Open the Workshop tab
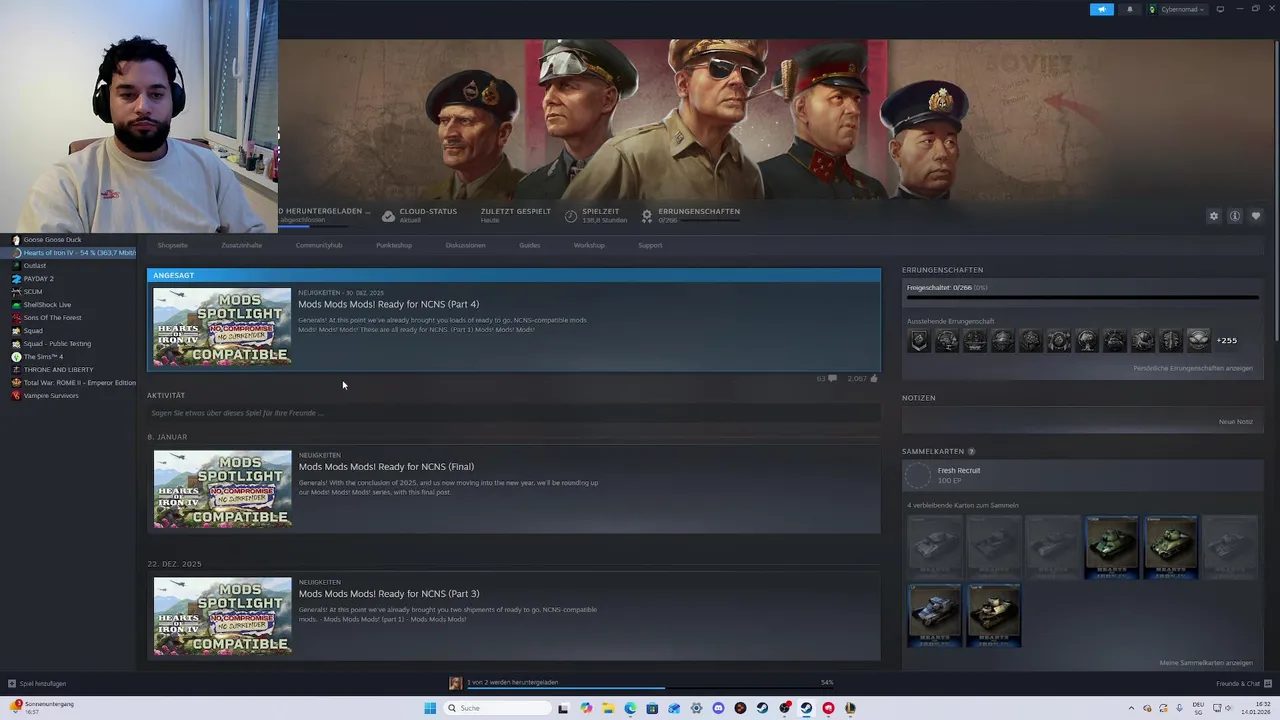Screen dimensions: 1280x720 click(x=589, y=245)
